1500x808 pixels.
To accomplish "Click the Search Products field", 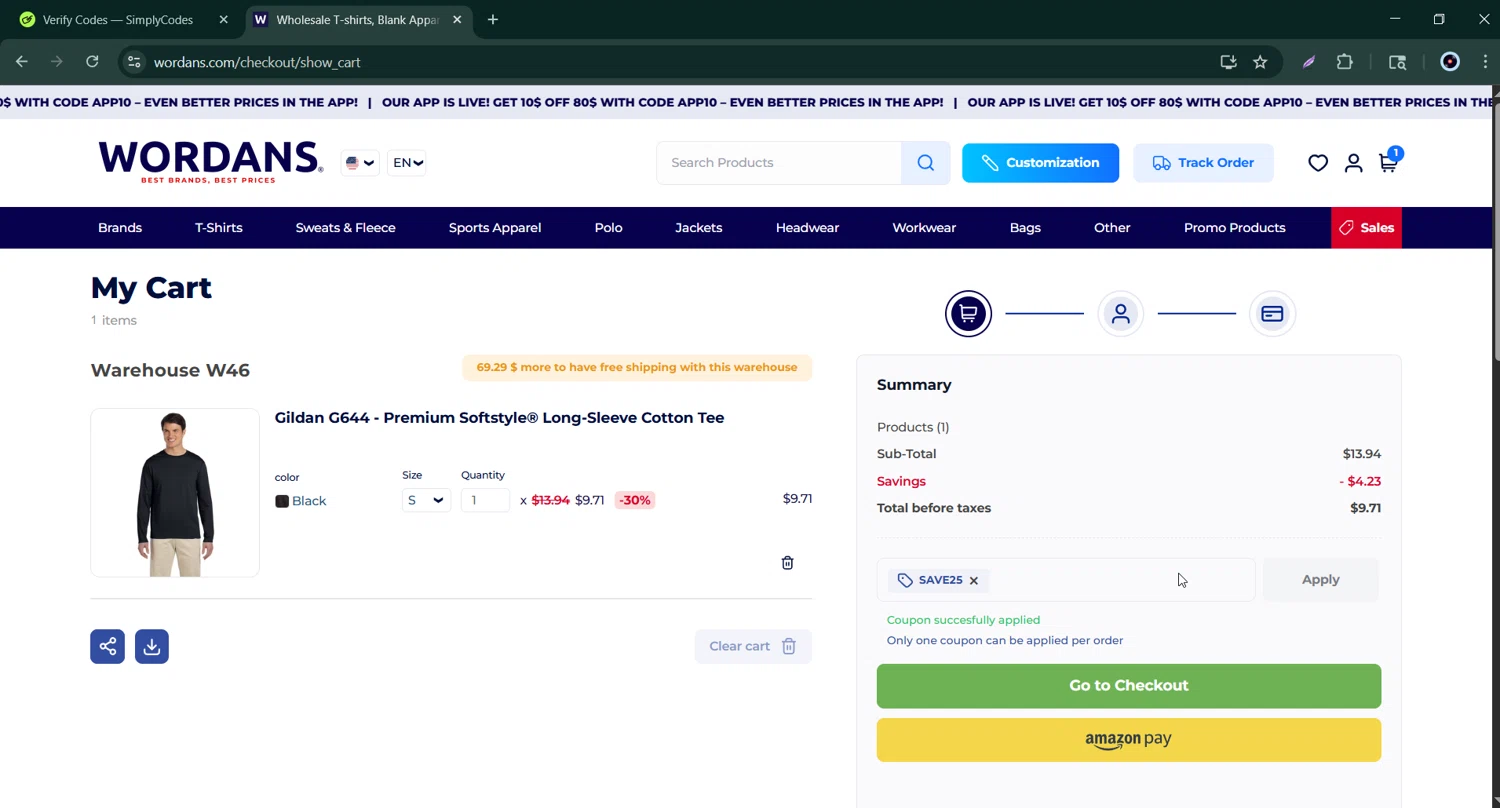I will tap(780, 163).
